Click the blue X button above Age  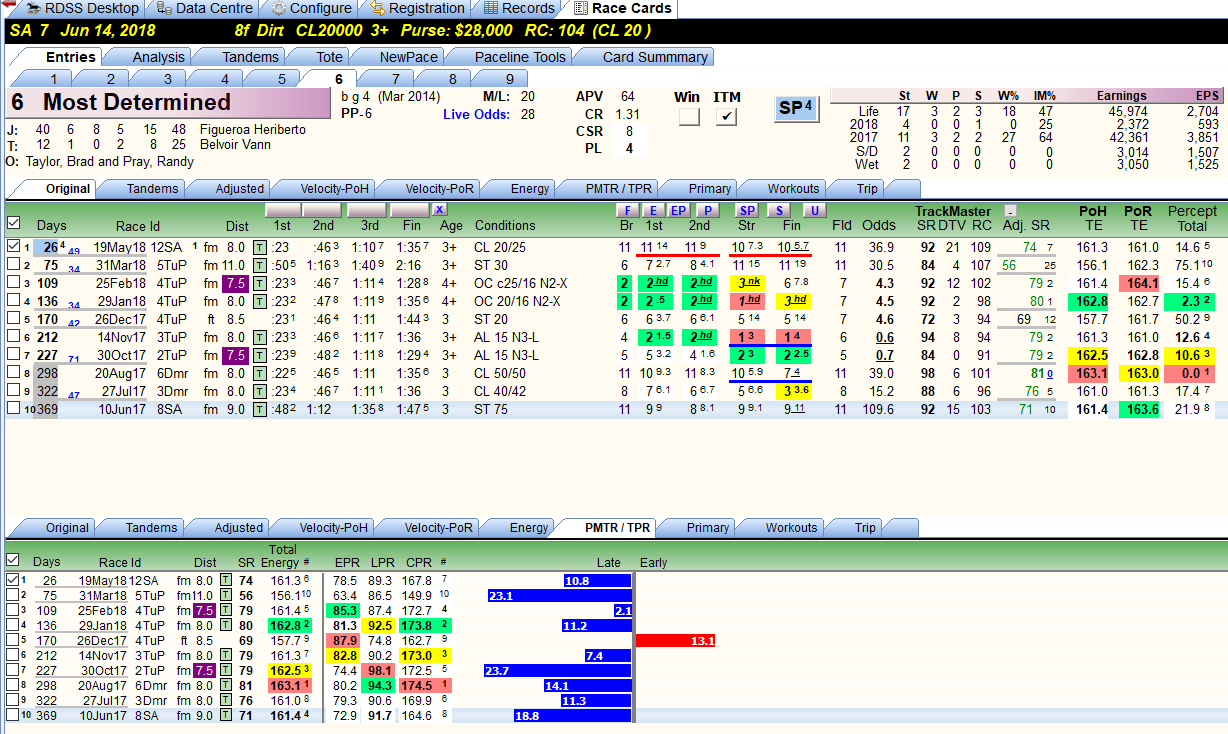click(440, 209)
